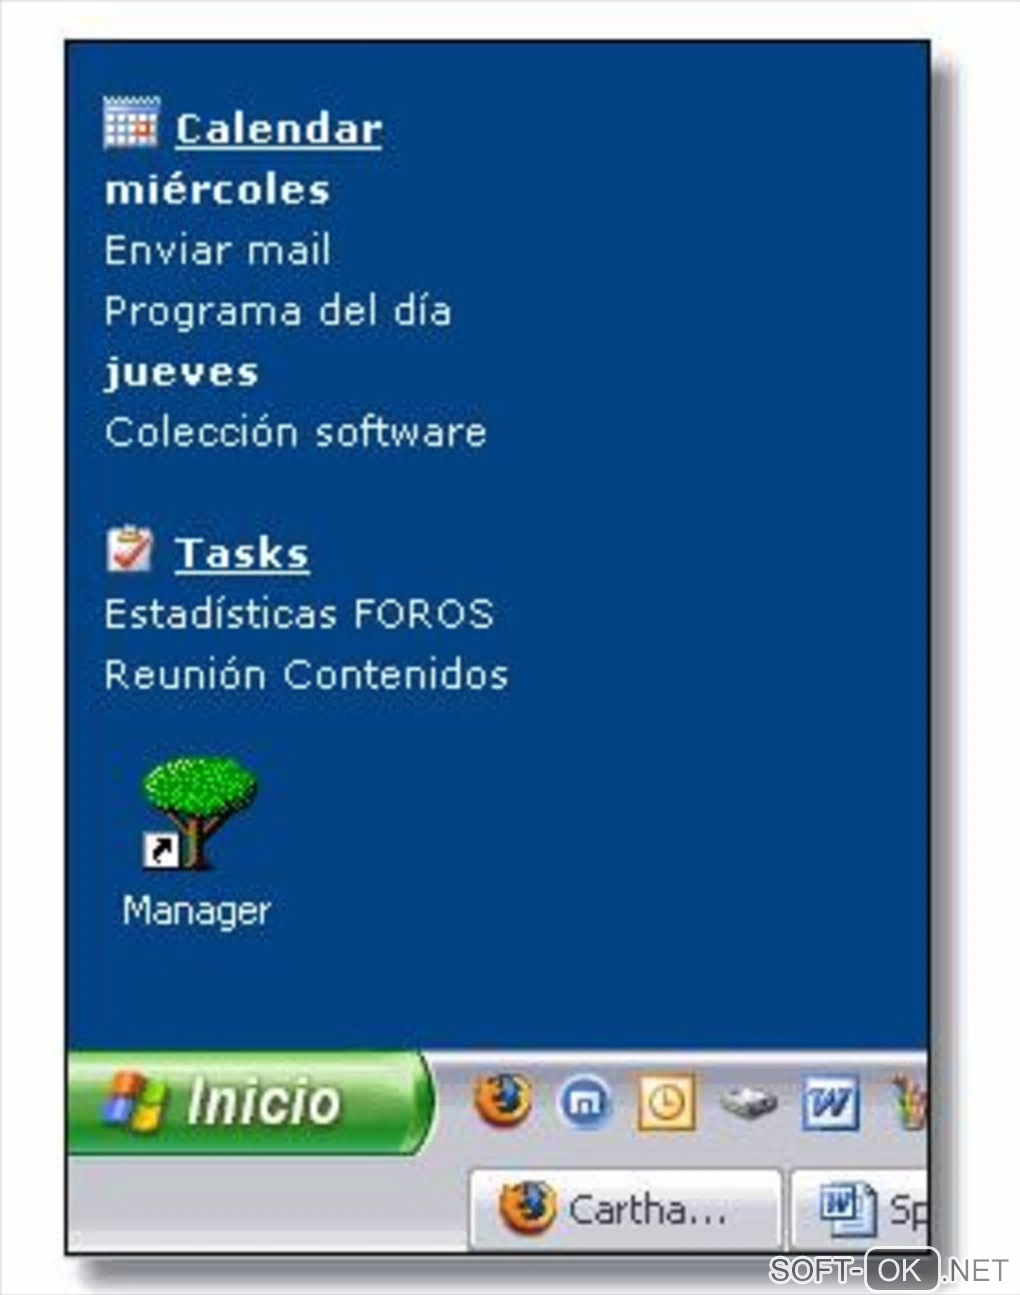Switch to the Cartha... Firefox taskbar window
Screen dimensions: 1020x1295
(x=626, y=1210)
